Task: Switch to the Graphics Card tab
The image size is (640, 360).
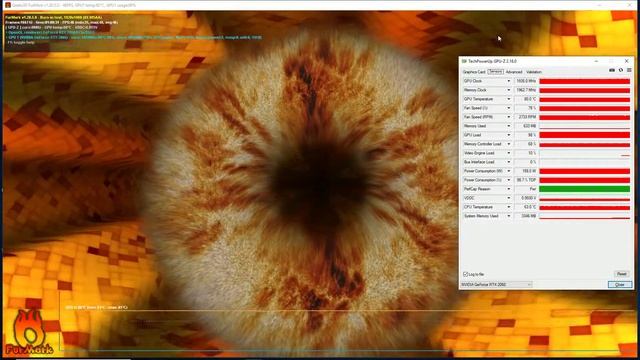Action: point(474,72)
